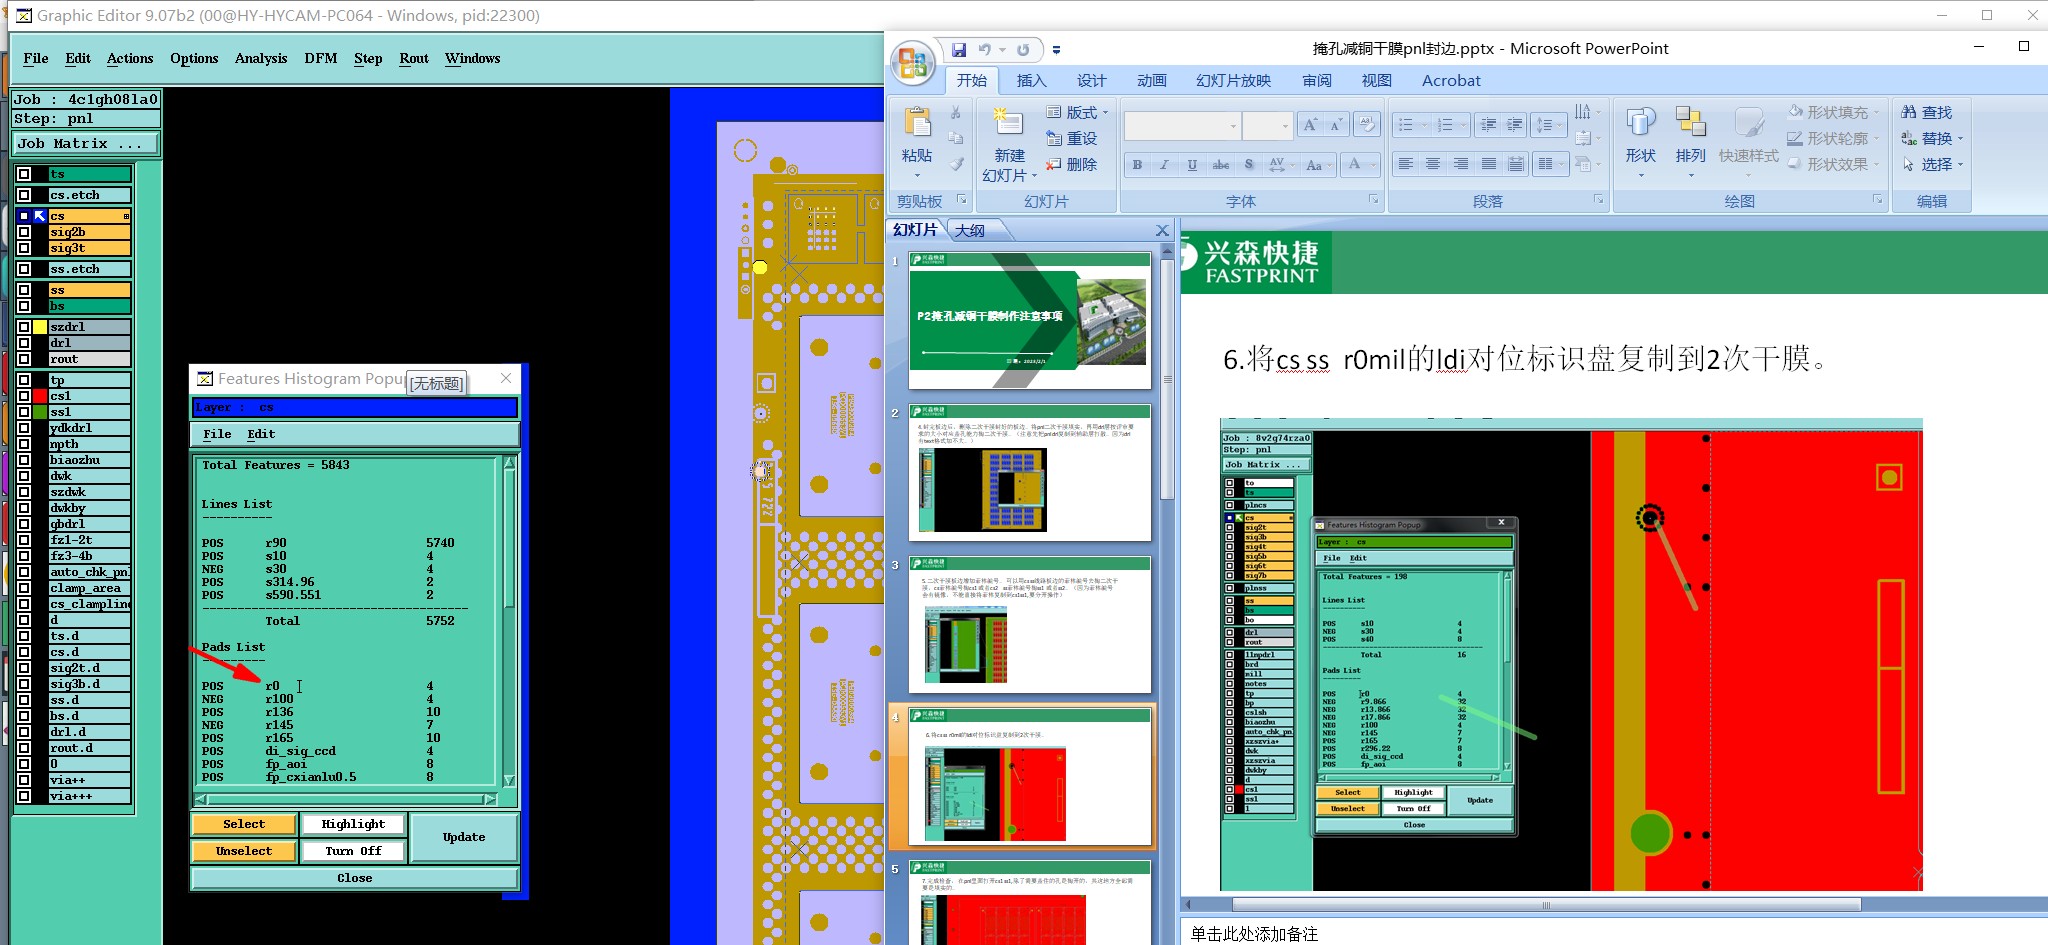Toggle the checkbox for layer ss.etch
The image size is (2048, 945).
coord(24,269)
